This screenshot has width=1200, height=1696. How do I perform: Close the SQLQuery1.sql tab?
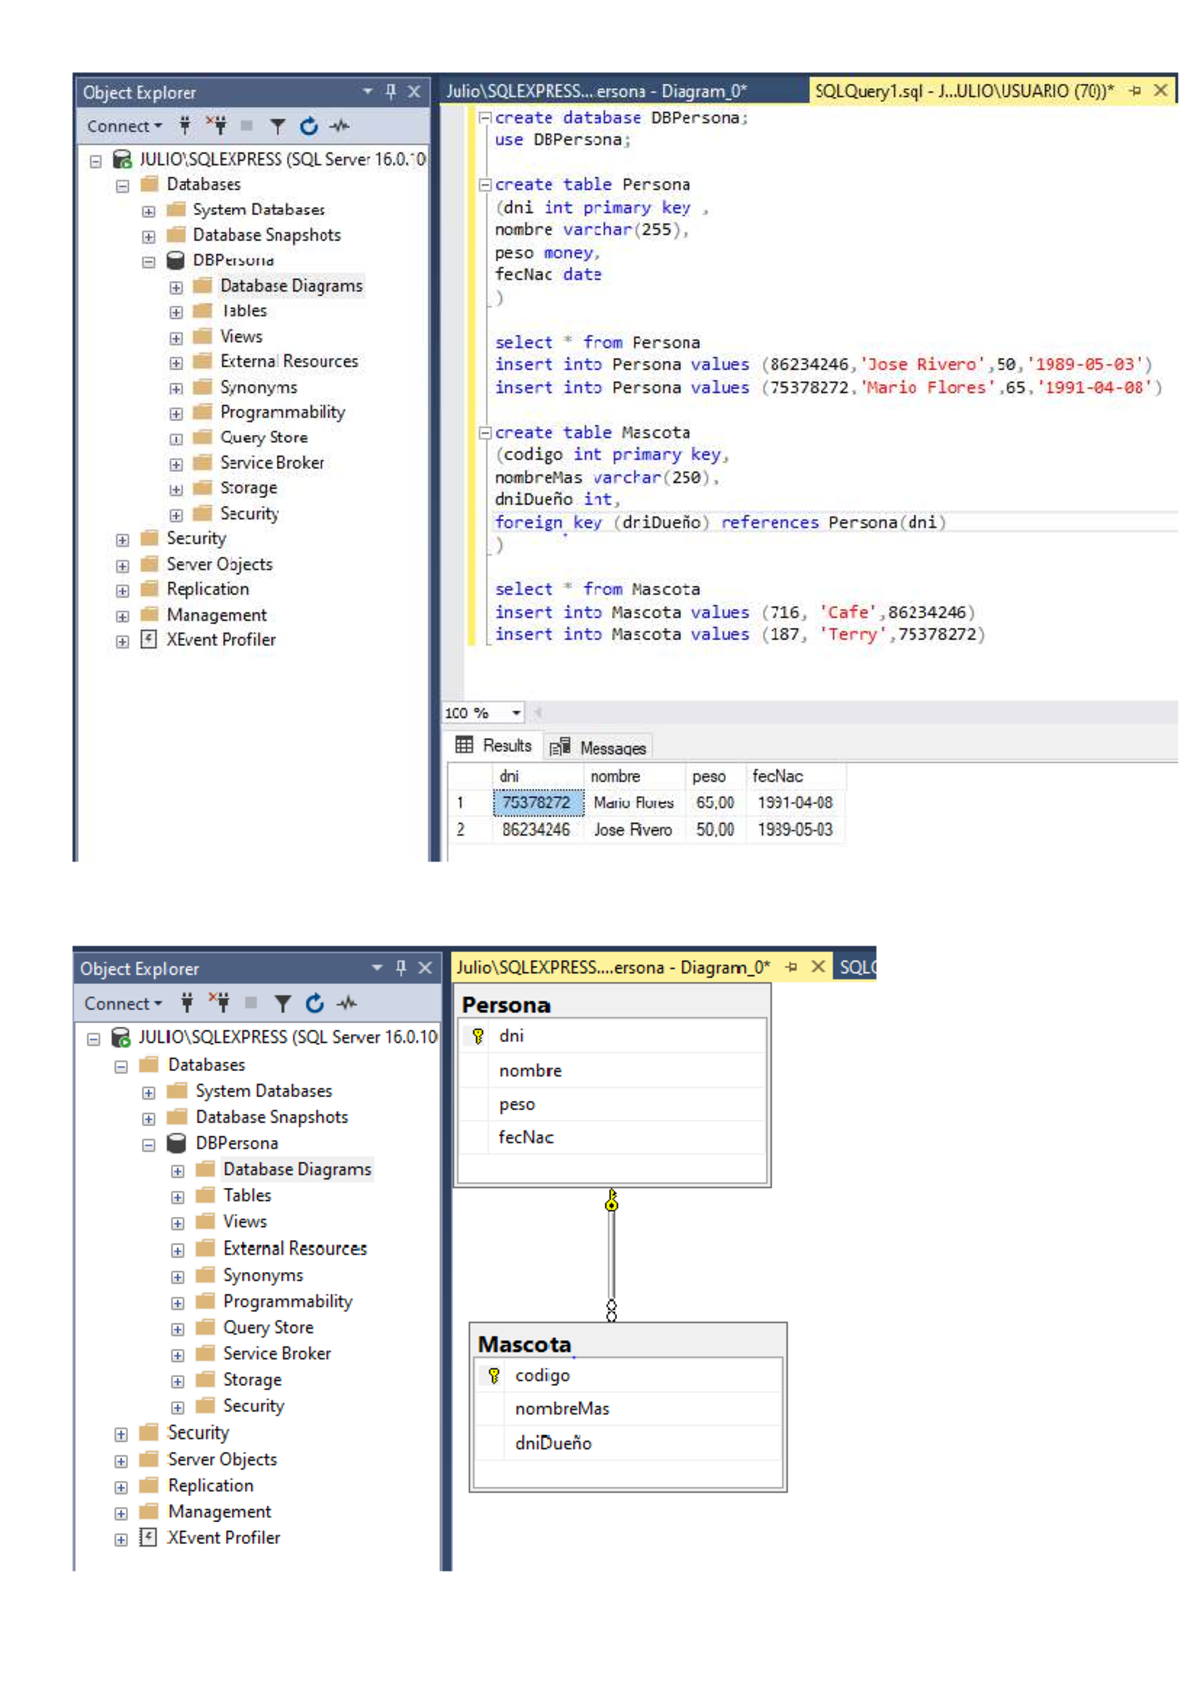[x=1161, y=91]
